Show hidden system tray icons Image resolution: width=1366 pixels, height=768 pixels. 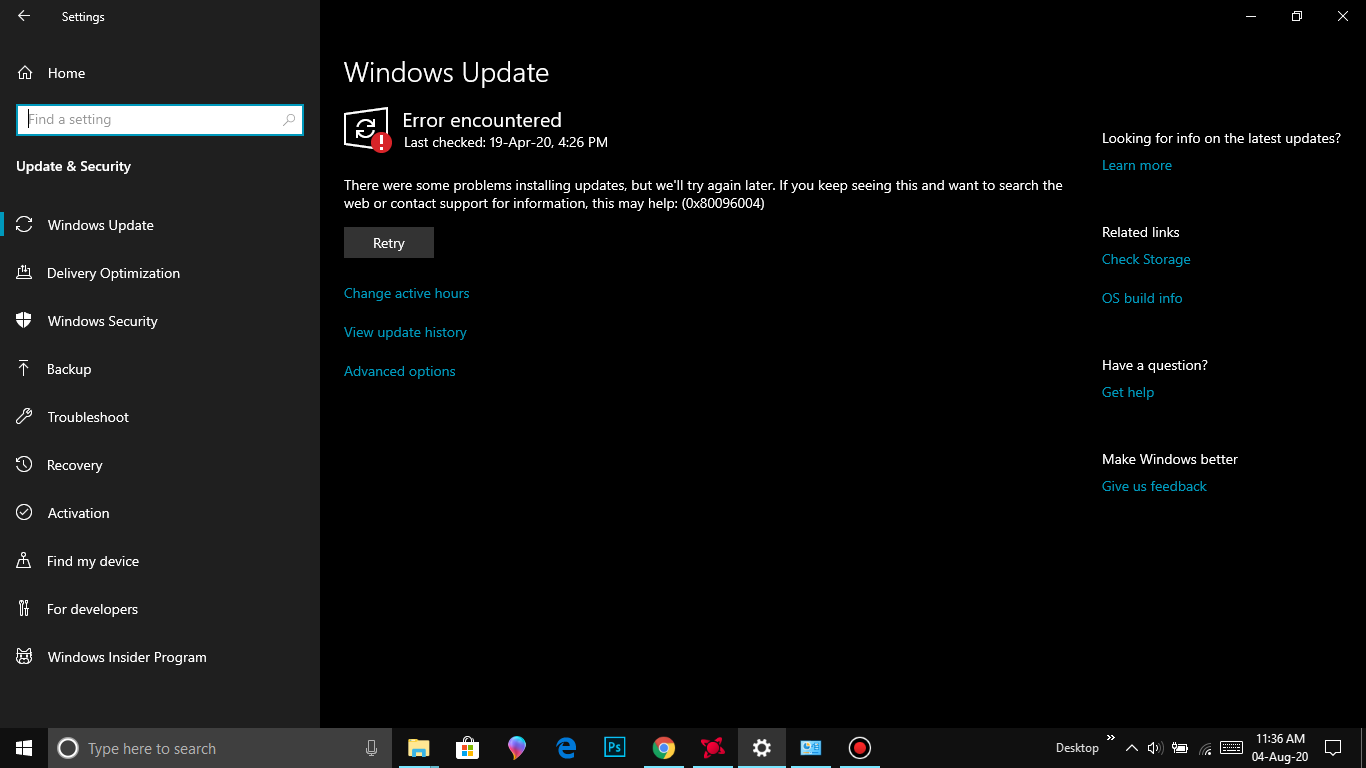point(1132,748)
